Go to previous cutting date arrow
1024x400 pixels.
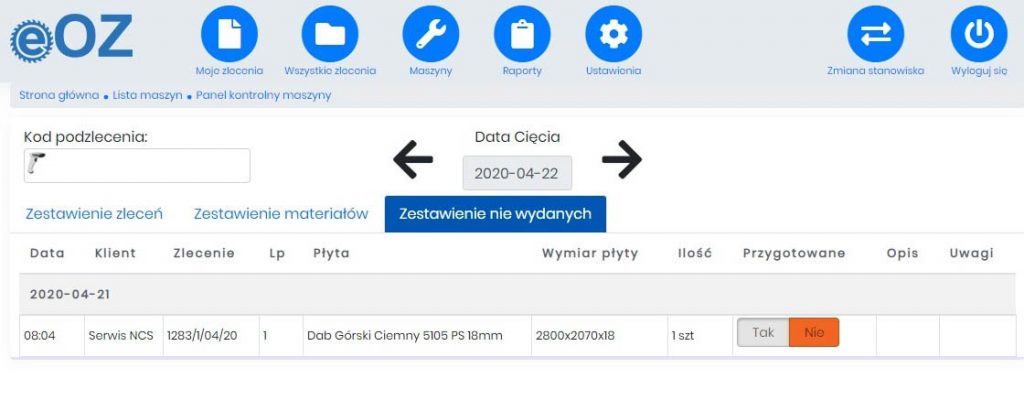click(x=413, y=159)
